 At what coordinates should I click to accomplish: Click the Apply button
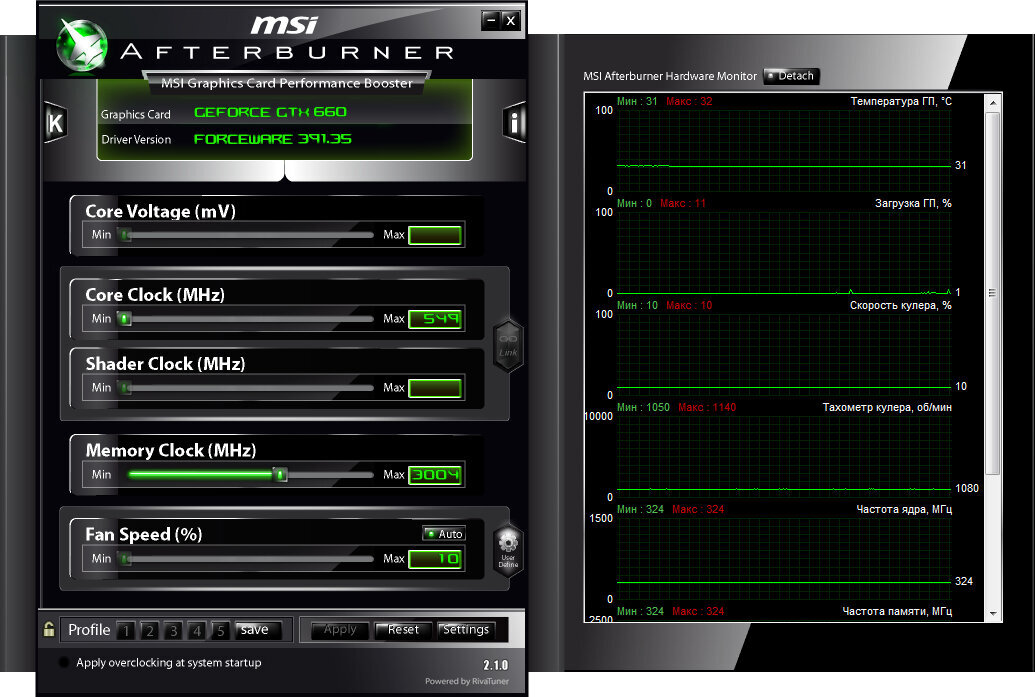[340, 630]
